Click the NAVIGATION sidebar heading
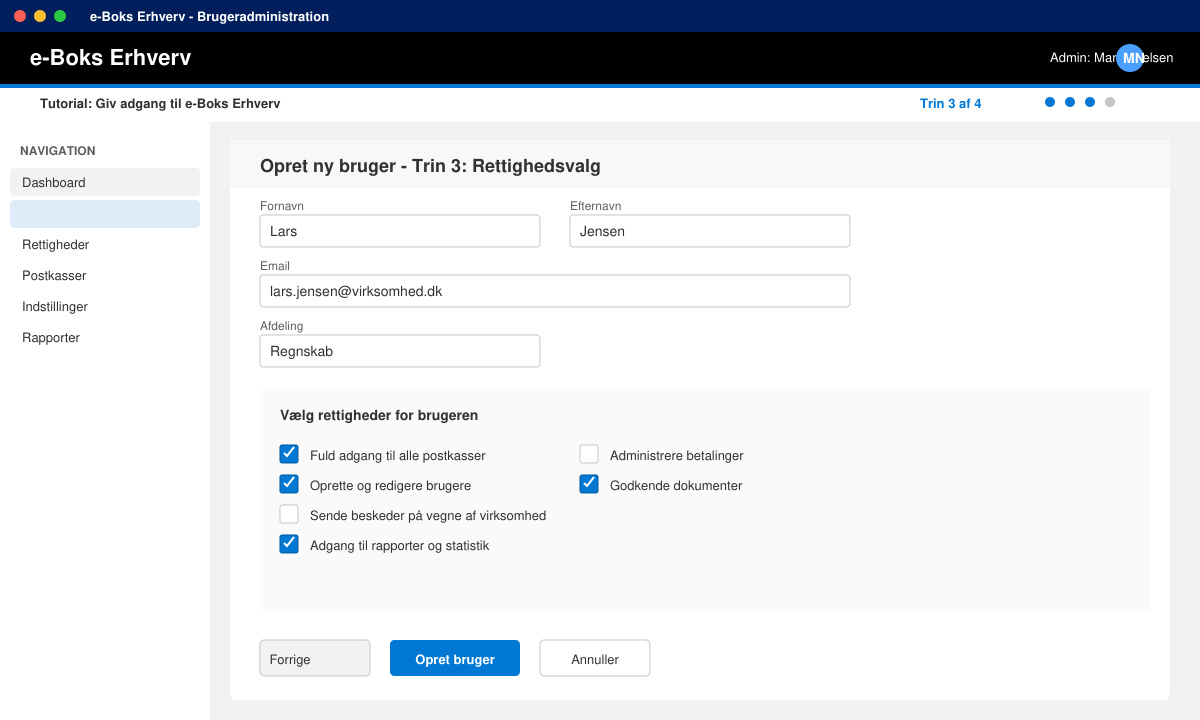The width and height of the screenshot is (1200, 720). click(x=58, y=151)
